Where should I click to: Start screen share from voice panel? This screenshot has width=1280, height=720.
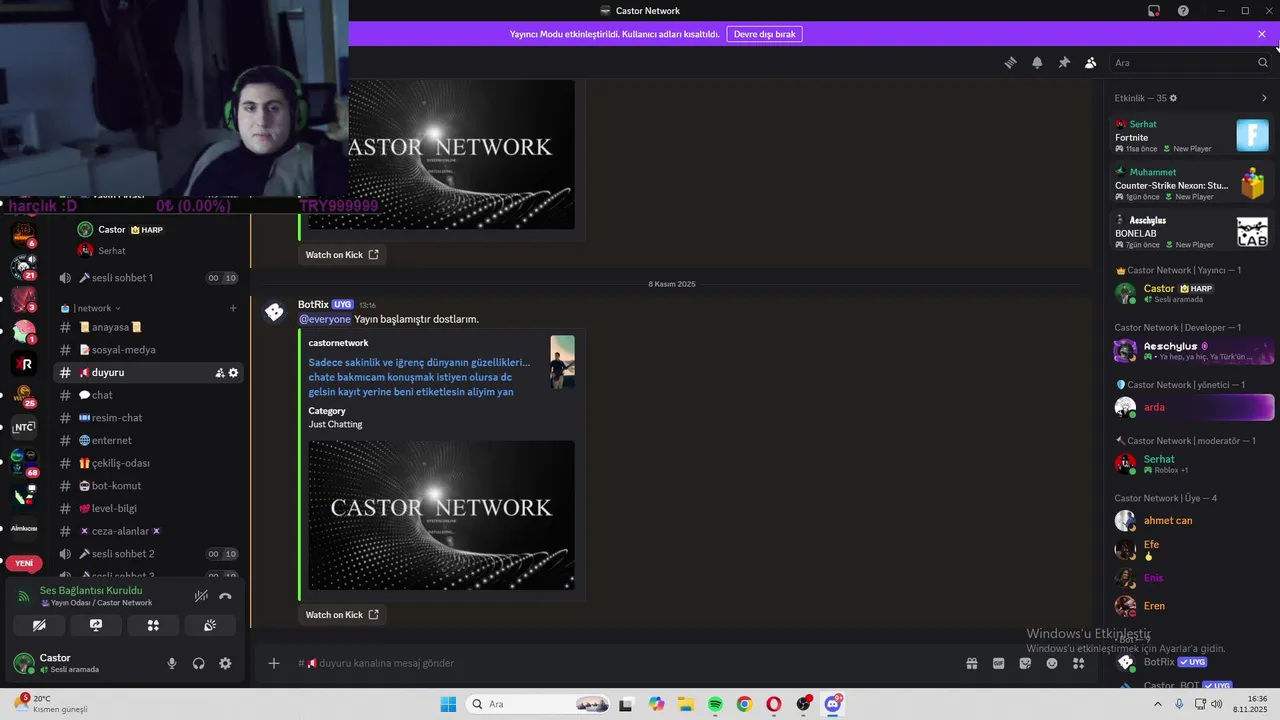point(96,625)
